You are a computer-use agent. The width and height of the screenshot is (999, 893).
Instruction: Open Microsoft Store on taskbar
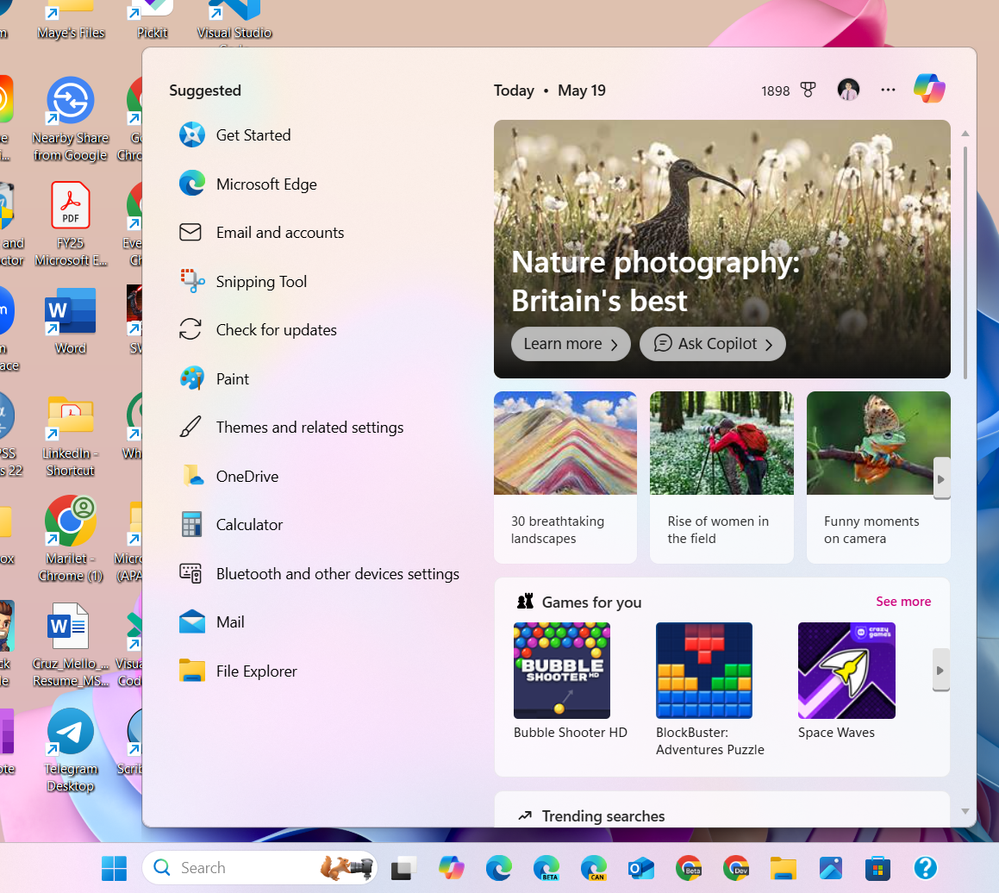(x=877, y=868)
